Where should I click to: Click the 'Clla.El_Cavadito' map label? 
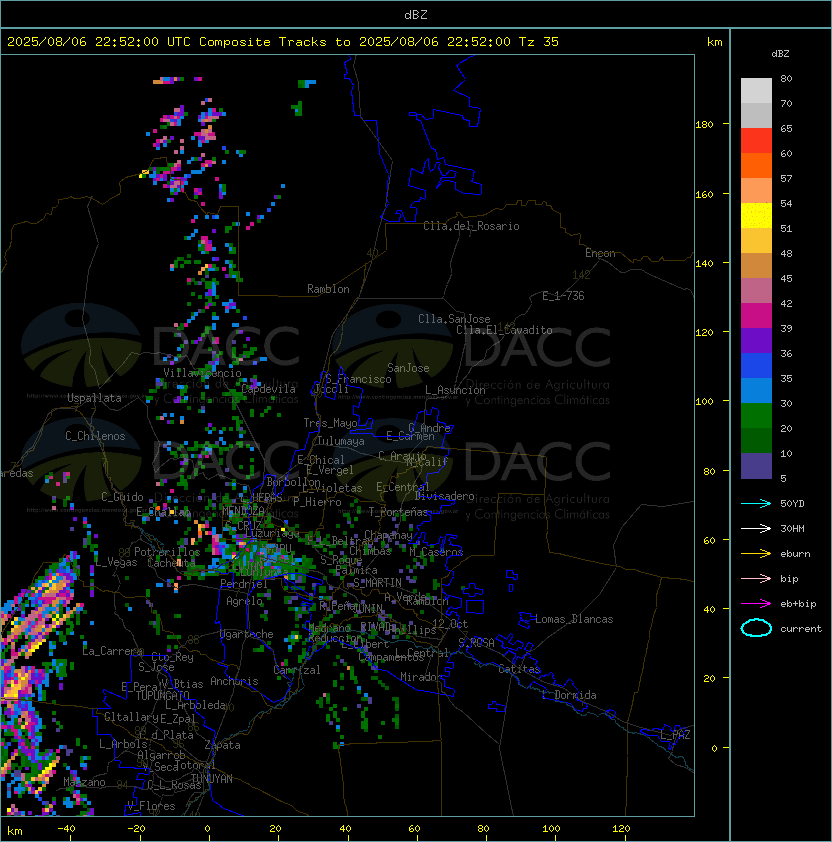[x=504, y=330]
